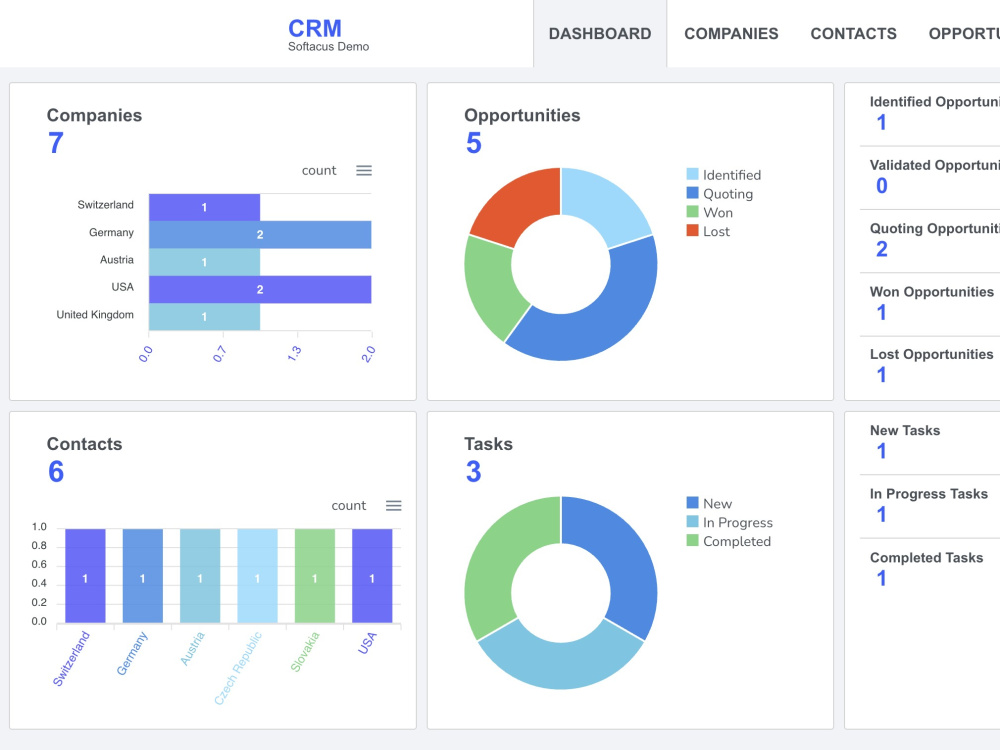Select the Switzerland bar in Companies chart

(x=204, y=207)
